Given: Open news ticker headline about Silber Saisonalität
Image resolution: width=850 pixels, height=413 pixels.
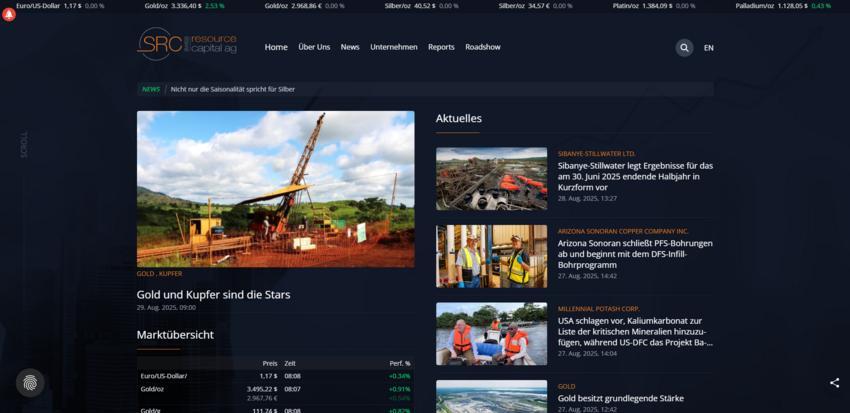Looking at the screenshot, I should click(233, 89).
